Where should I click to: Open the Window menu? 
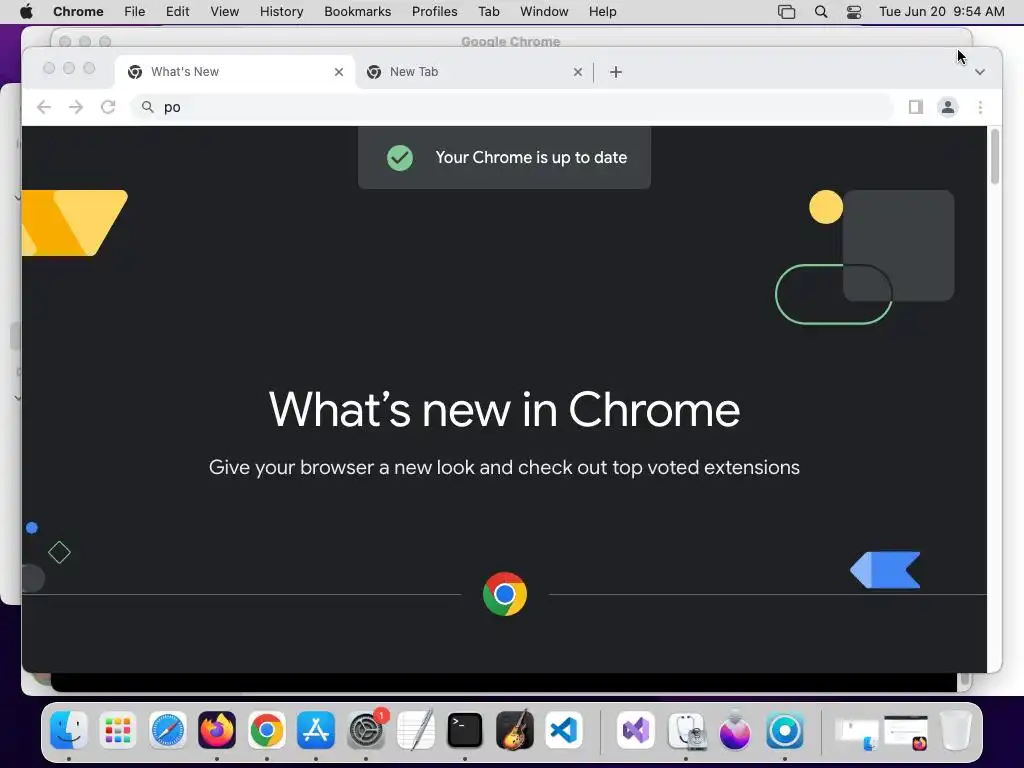[544, 12]
